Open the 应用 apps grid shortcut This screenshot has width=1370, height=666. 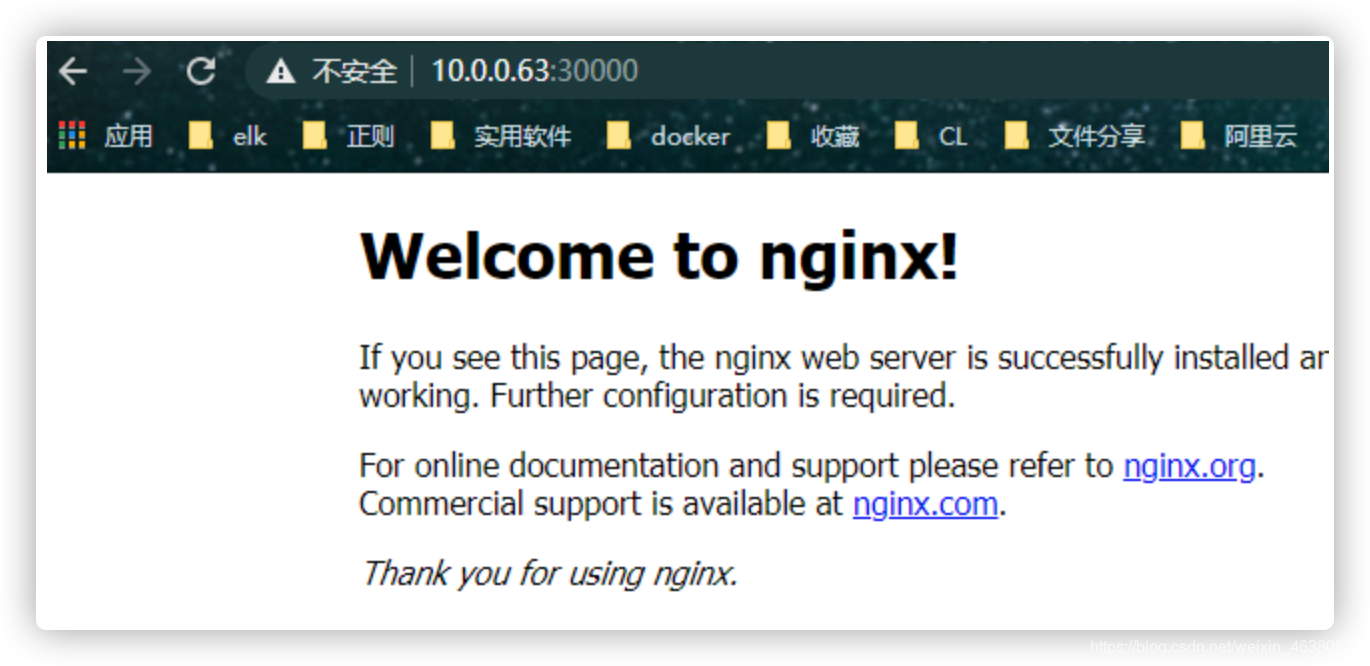(106, 136)
